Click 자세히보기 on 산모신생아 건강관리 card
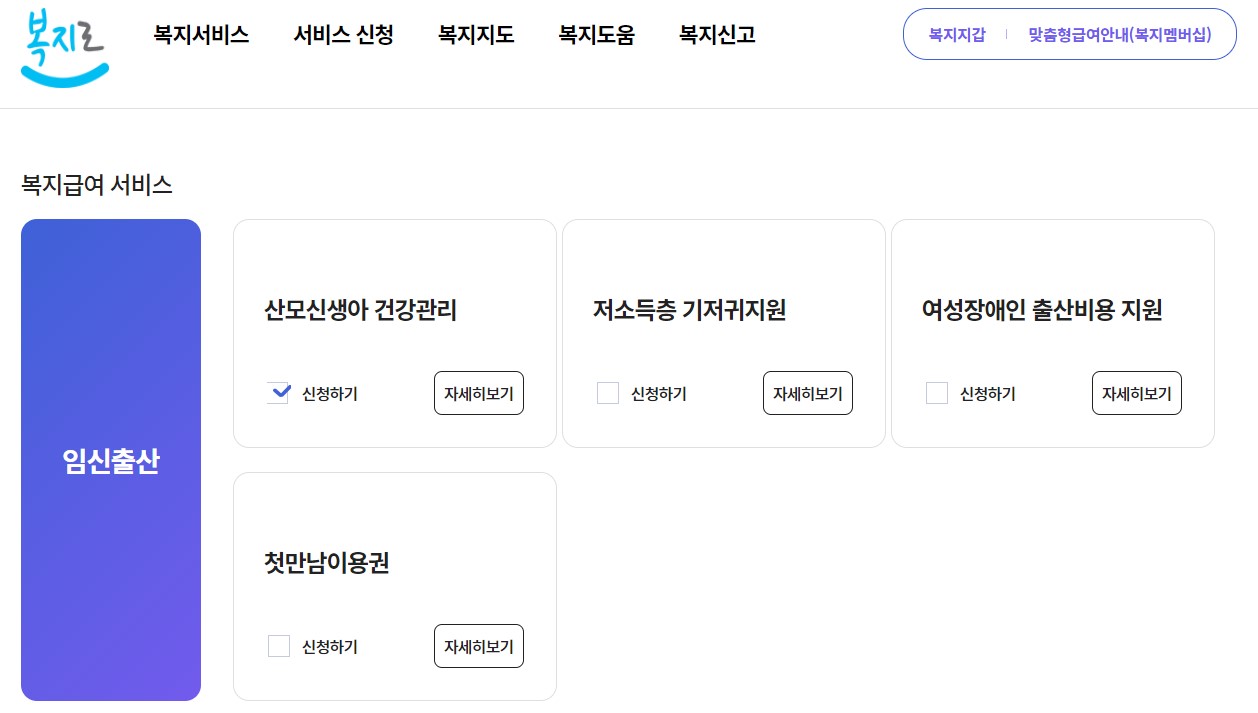This screenshot has height=713, width=1258. pos(478,393)
